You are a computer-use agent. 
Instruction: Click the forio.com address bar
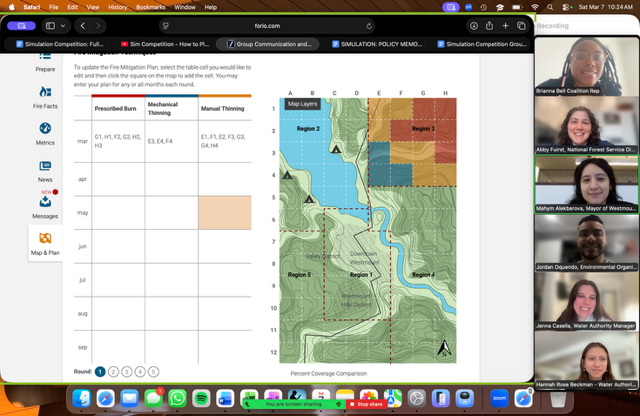tap(267, 26)
